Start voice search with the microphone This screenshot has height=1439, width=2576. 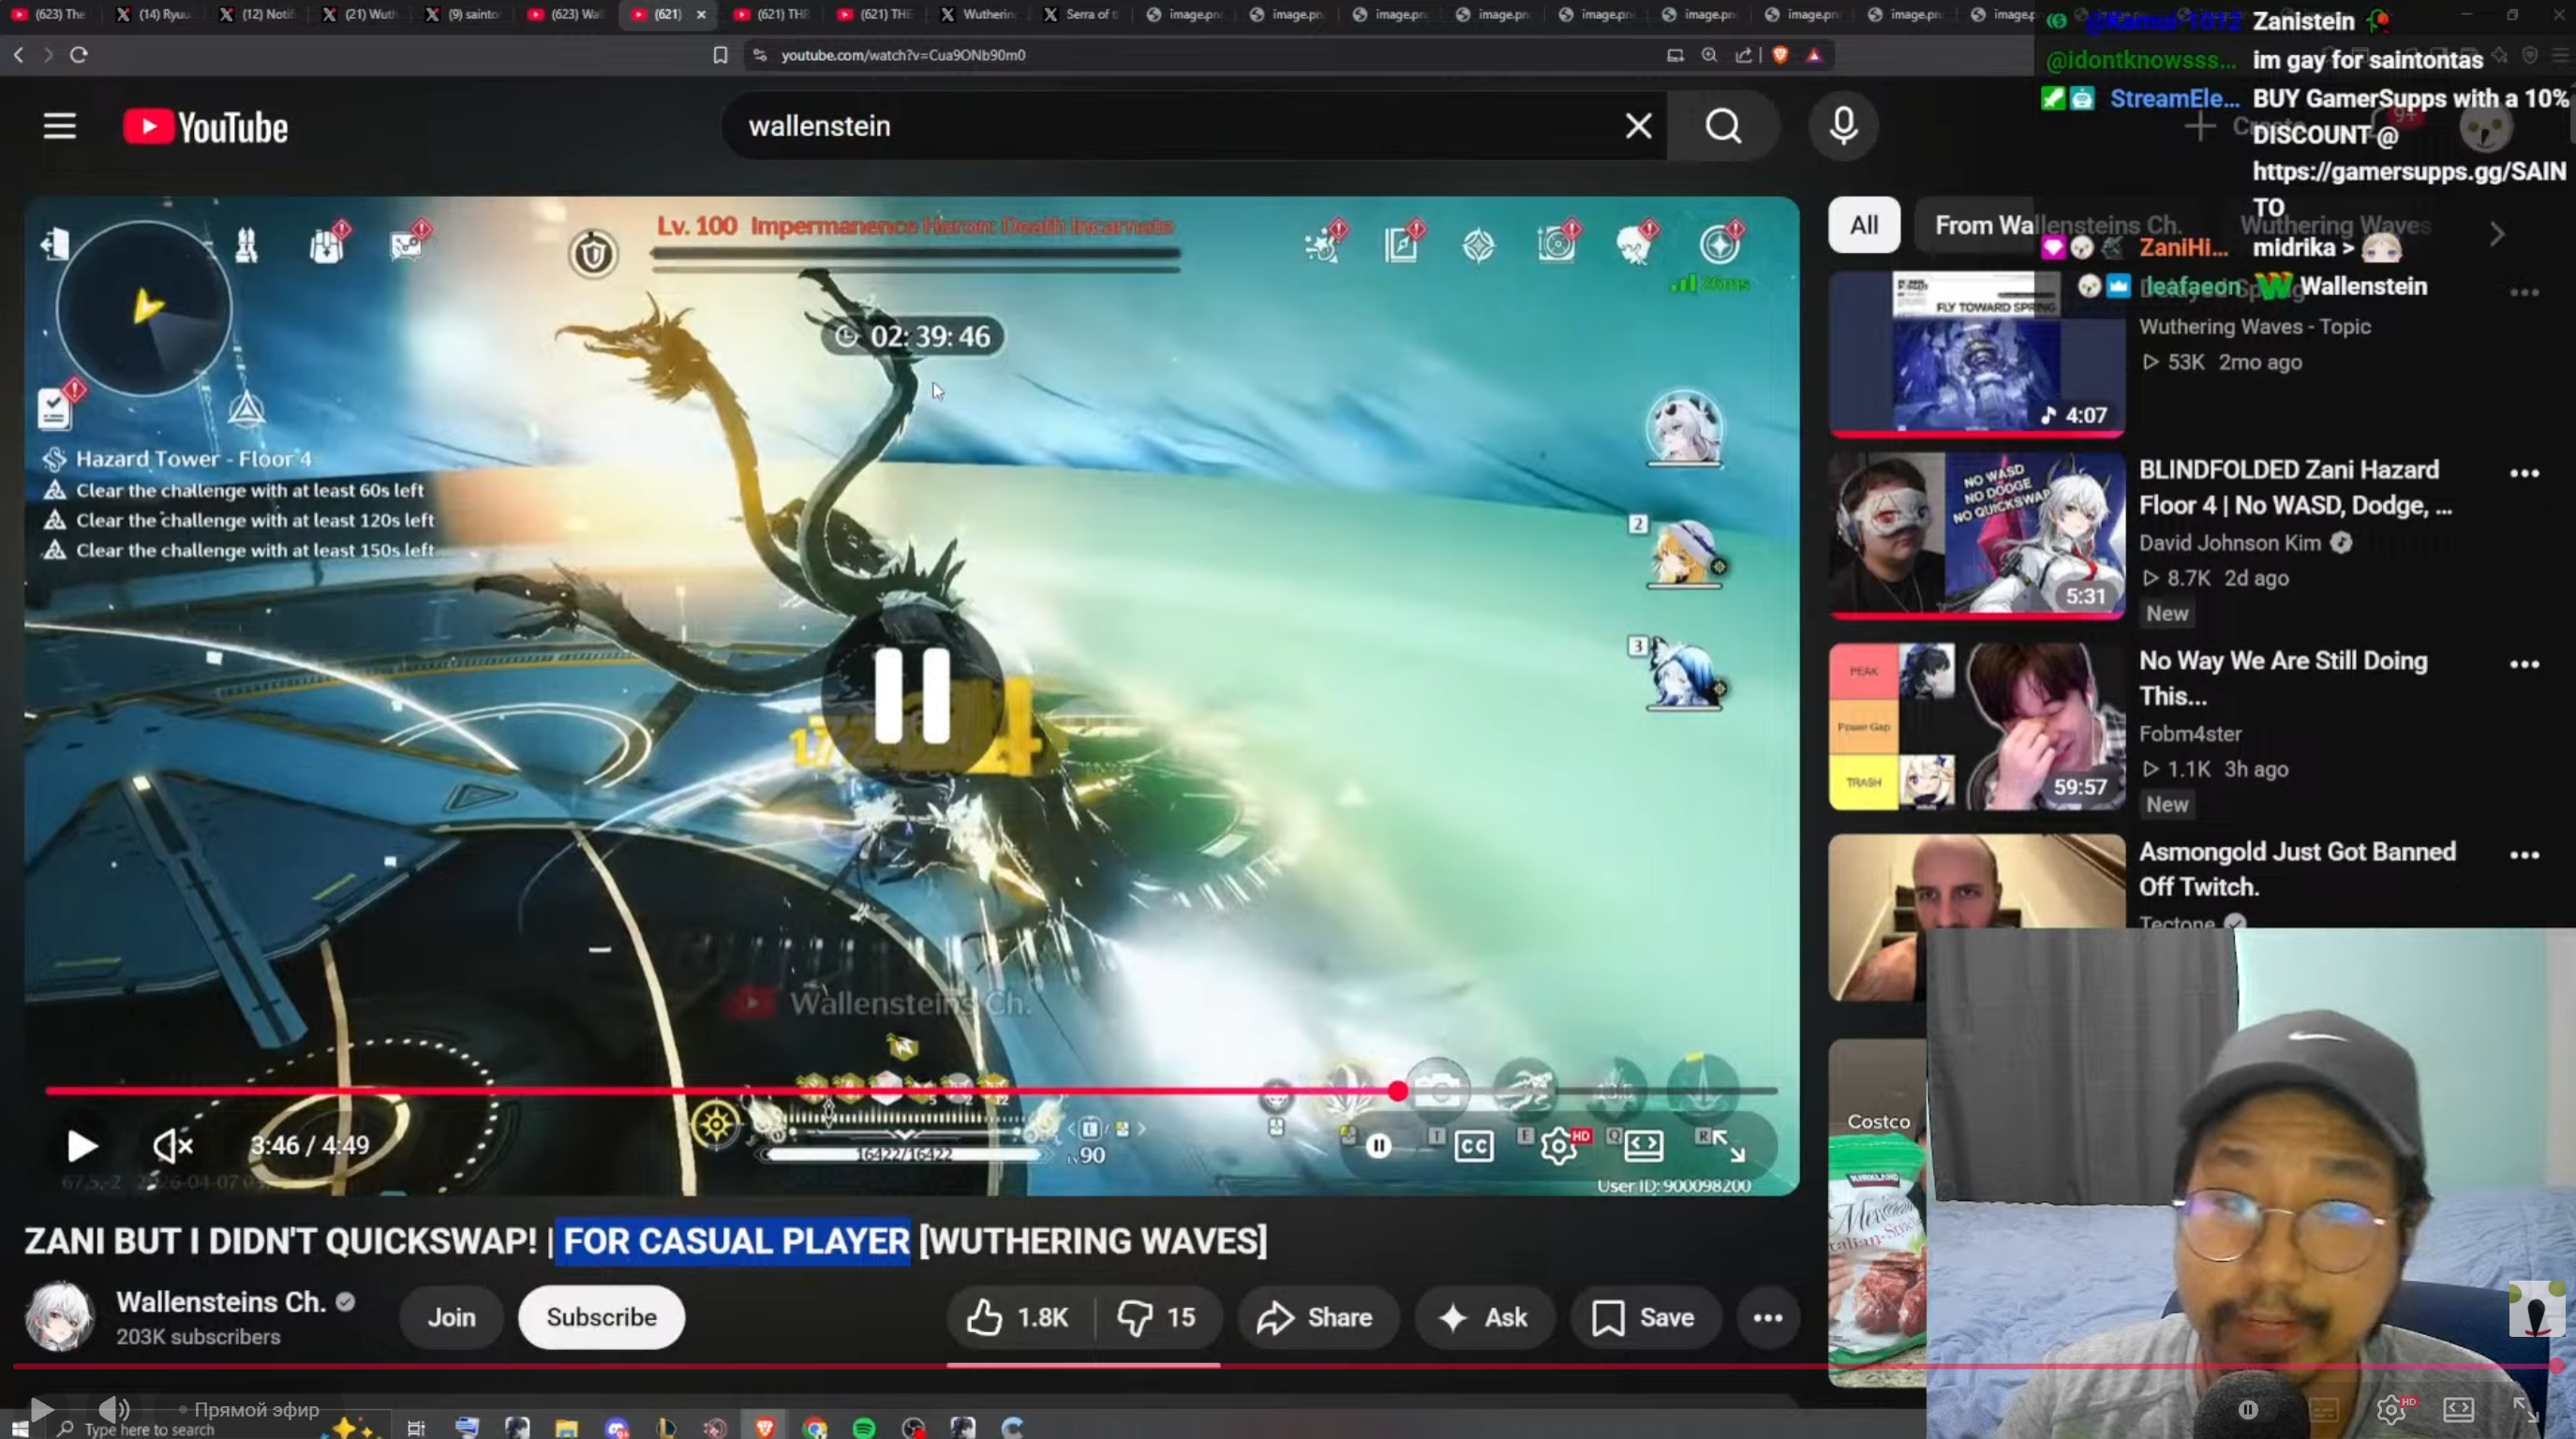click(x=1844, y=126)
